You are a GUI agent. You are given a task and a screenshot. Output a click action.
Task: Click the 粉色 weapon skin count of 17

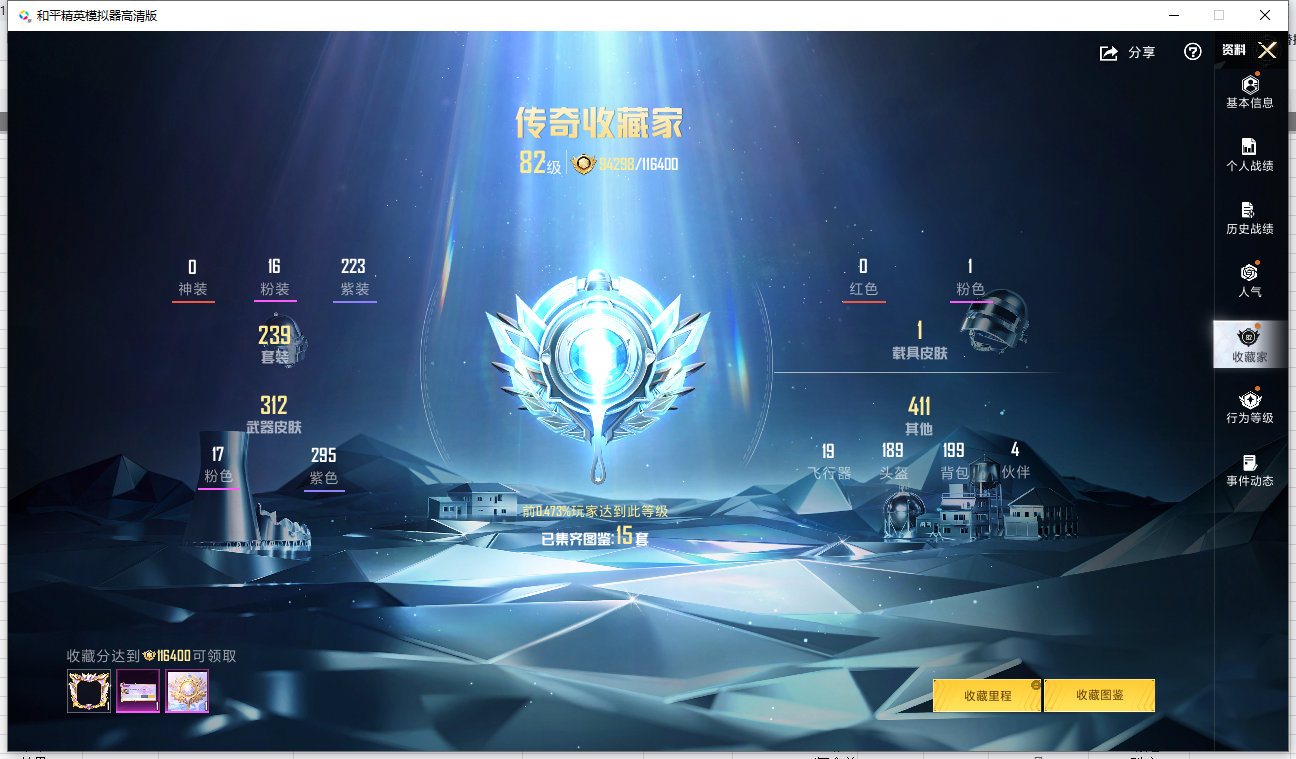218,456
